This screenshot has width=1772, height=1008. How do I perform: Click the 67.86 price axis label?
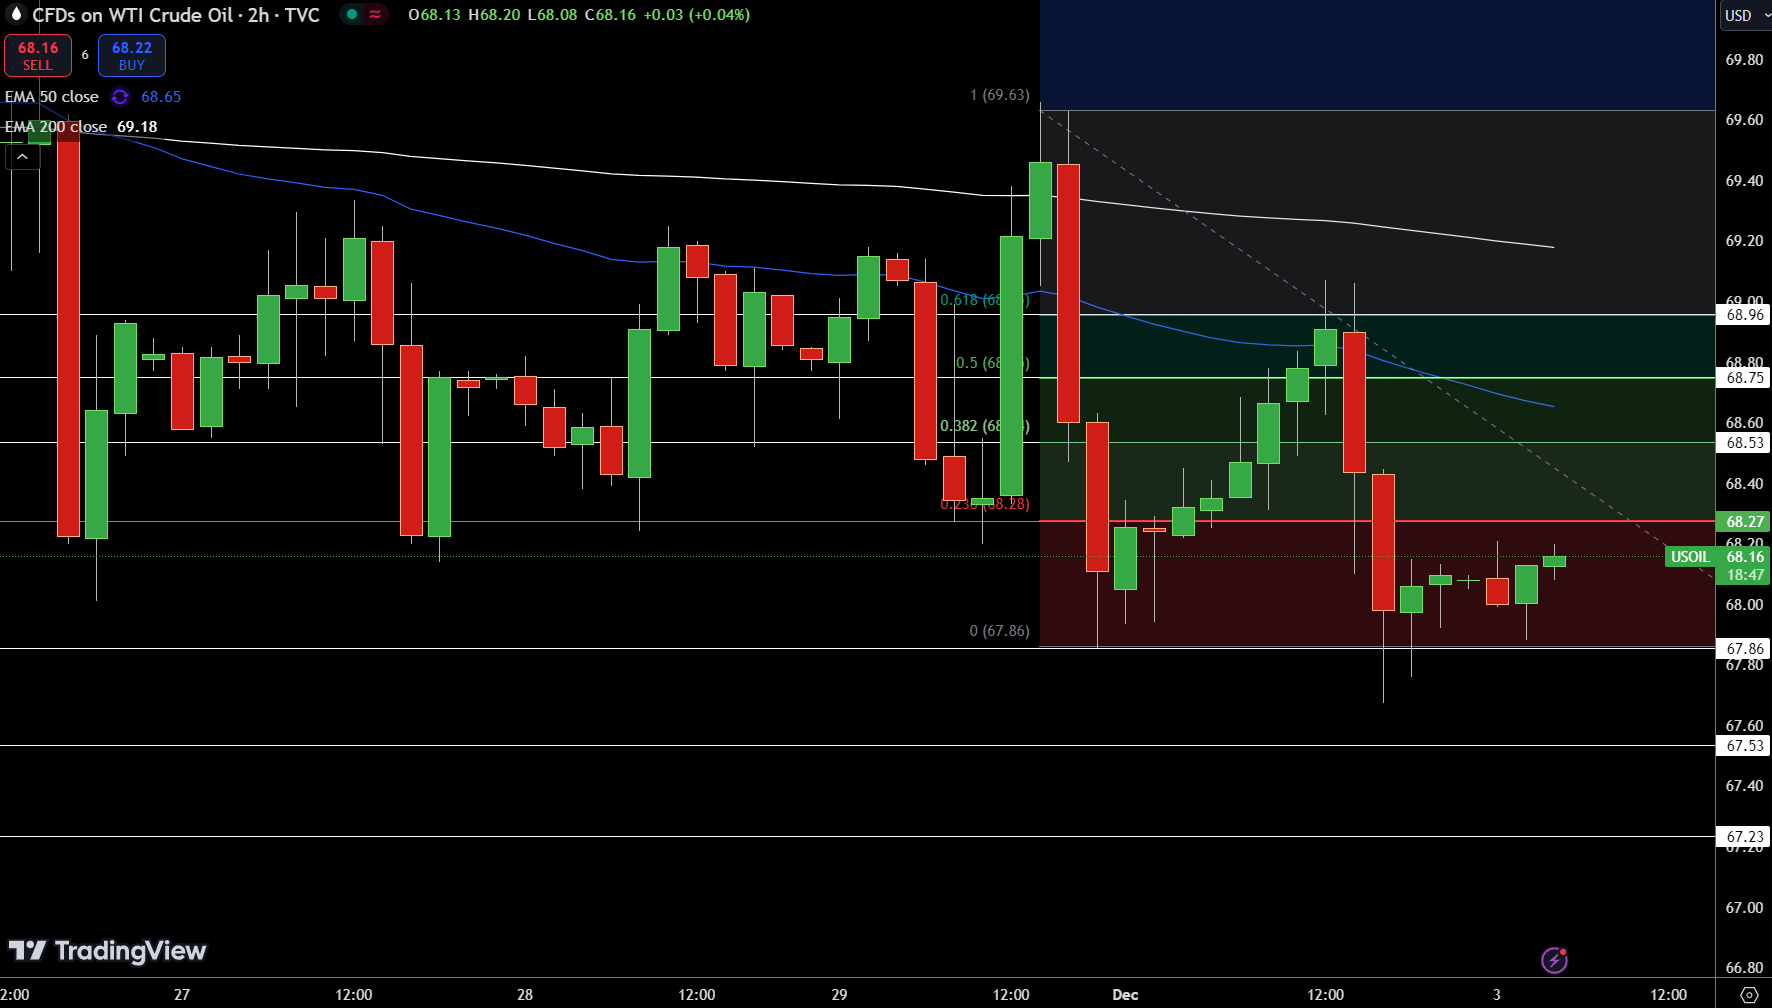point(1745,649)
